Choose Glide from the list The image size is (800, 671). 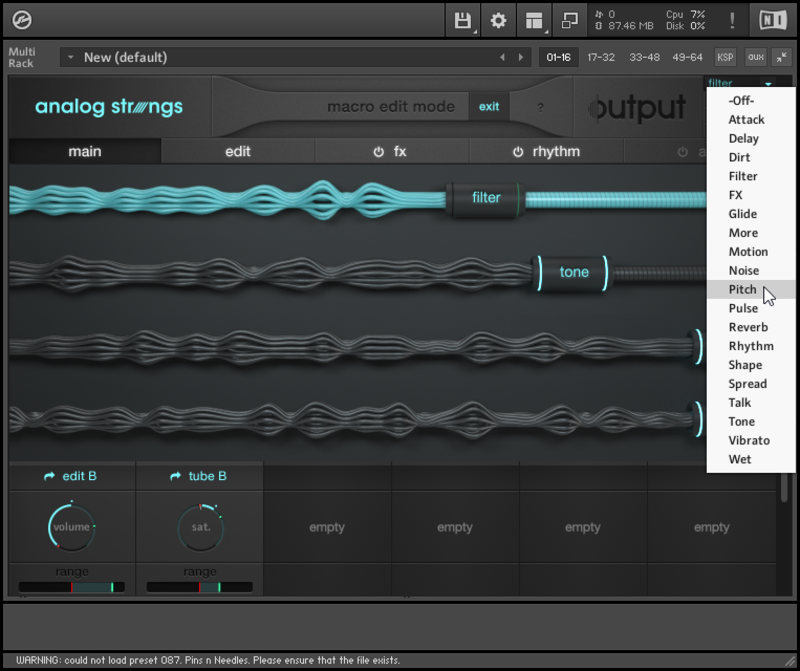point(751,214)
